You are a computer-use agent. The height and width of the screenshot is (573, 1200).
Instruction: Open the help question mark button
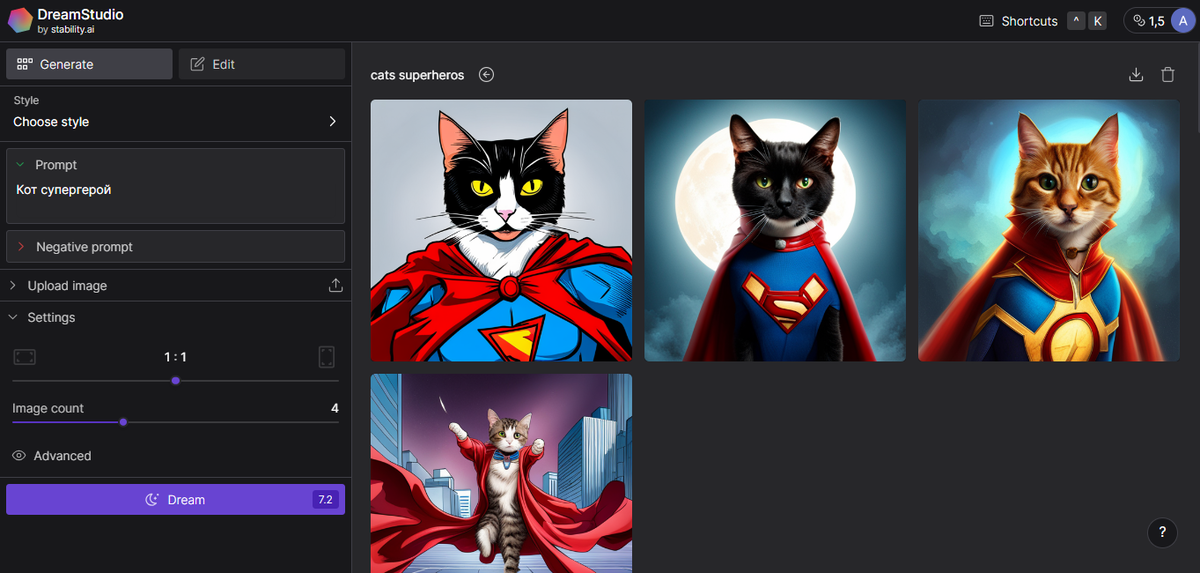tap(1162, 533)
